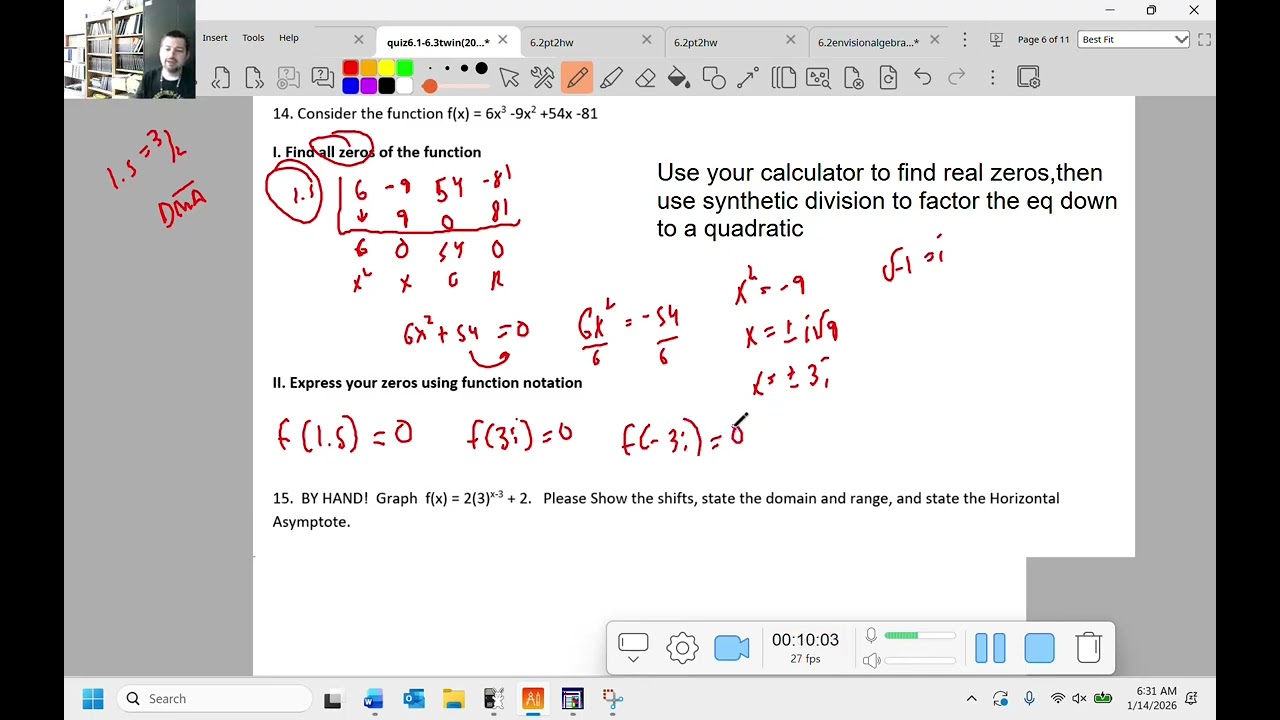Toggle full screen view
The height and width of the screenshot is (720, 1280).
pos(1204,40)
